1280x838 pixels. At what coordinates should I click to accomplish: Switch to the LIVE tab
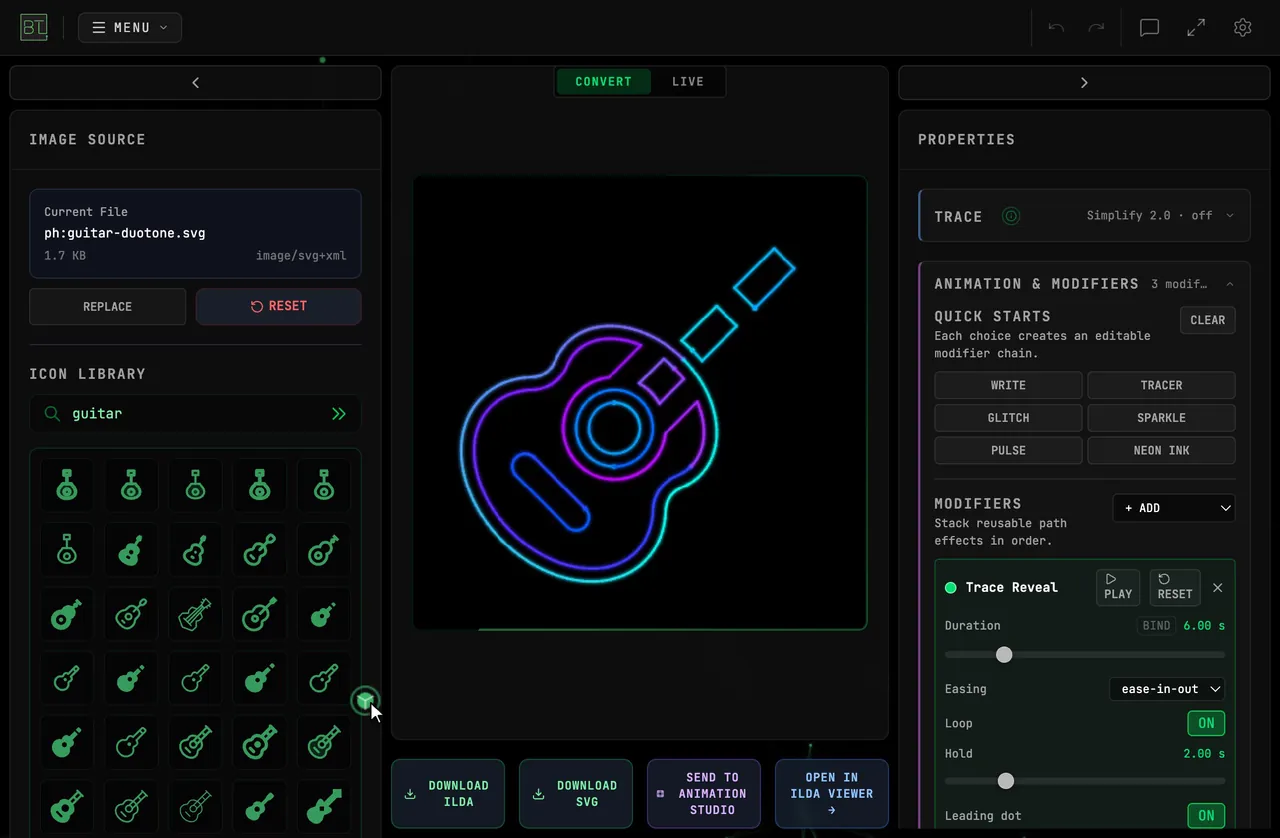click(x=688, y=82)
